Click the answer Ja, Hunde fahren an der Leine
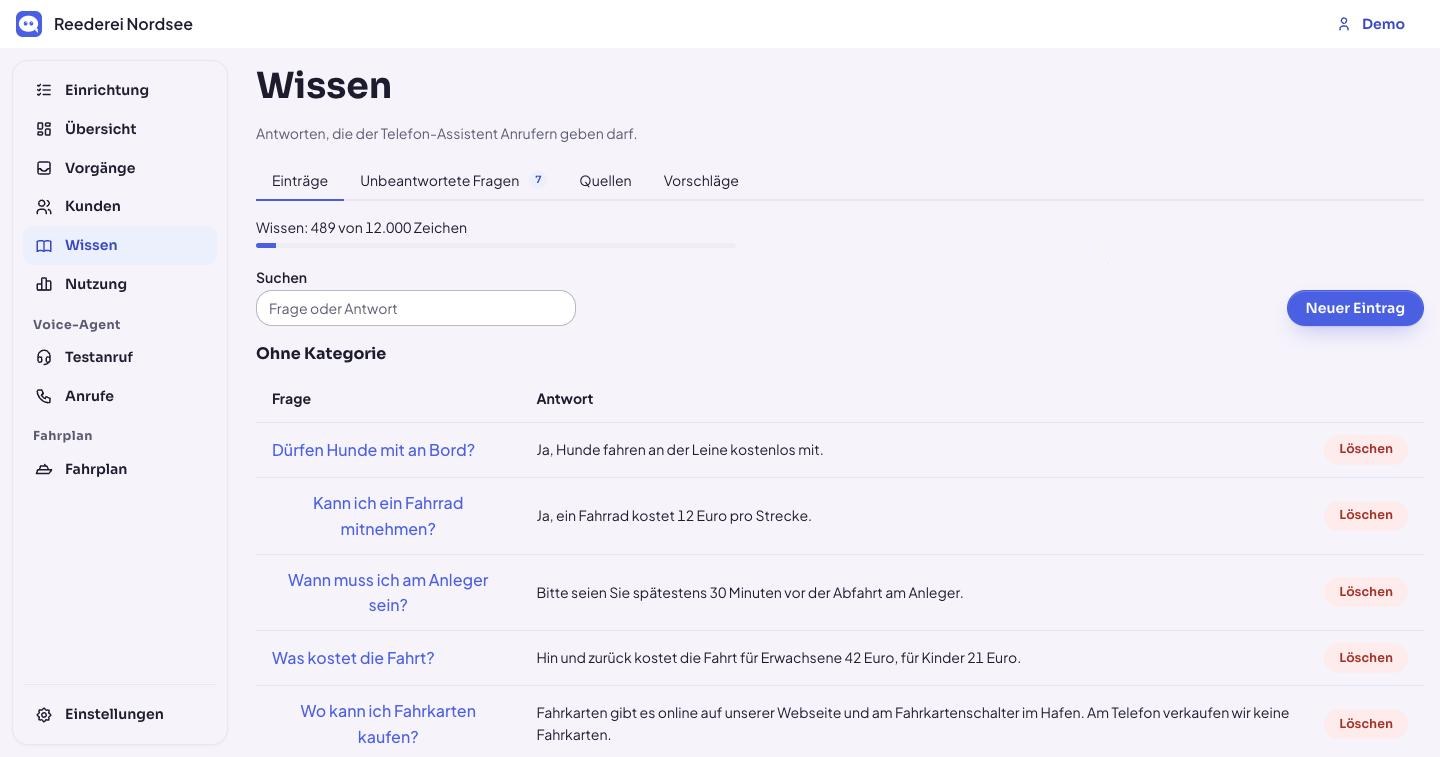 [680, 450]
